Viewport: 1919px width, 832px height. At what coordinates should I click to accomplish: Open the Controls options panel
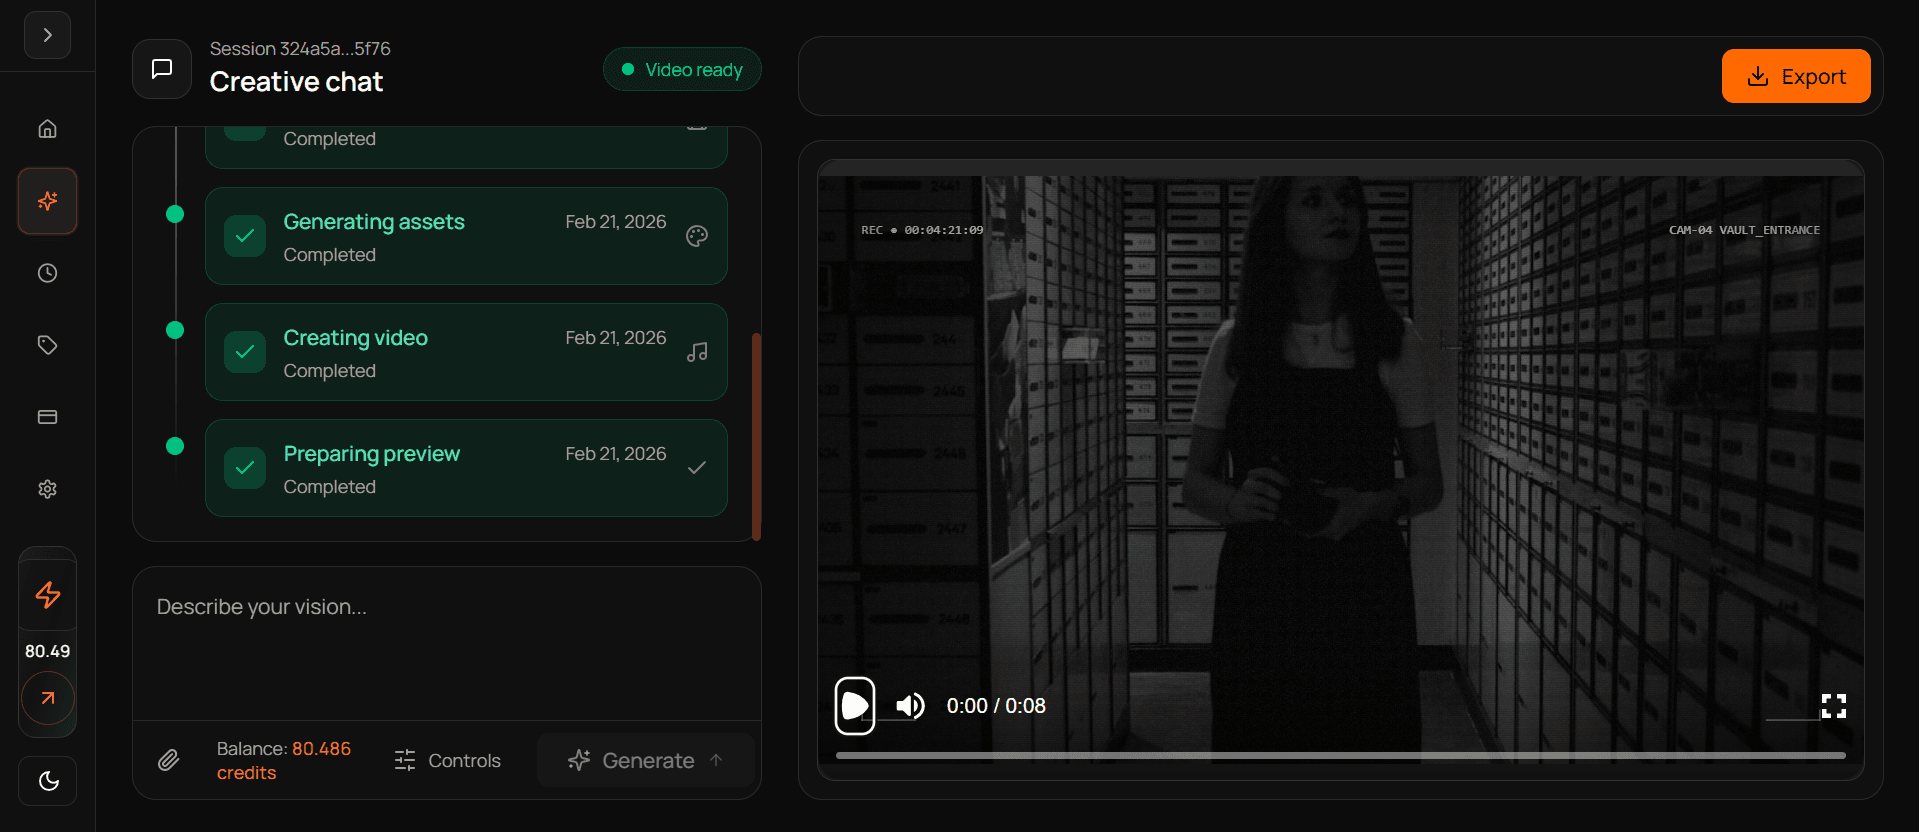pyautogui.click(x=447, y=761)
